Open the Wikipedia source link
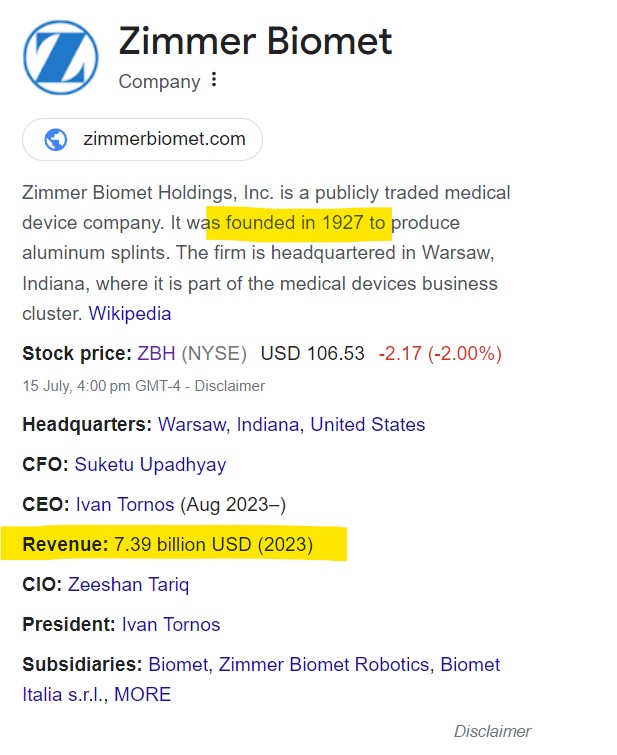Viewport: 617px width, 755px height. point(130,313)
